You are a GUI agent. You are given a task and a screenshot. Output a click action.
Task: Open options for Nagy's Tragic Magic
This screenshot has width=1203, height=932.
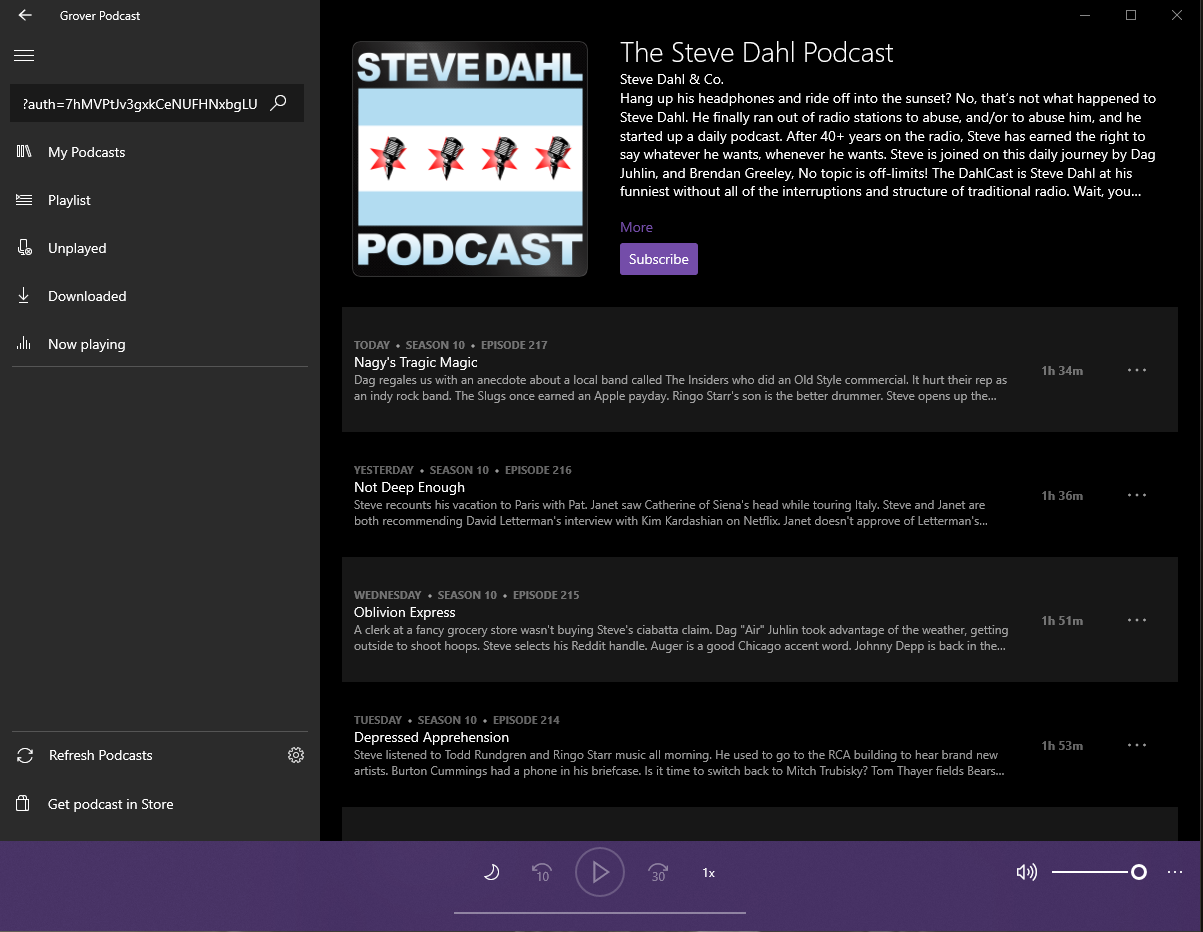pos(1137,370)
